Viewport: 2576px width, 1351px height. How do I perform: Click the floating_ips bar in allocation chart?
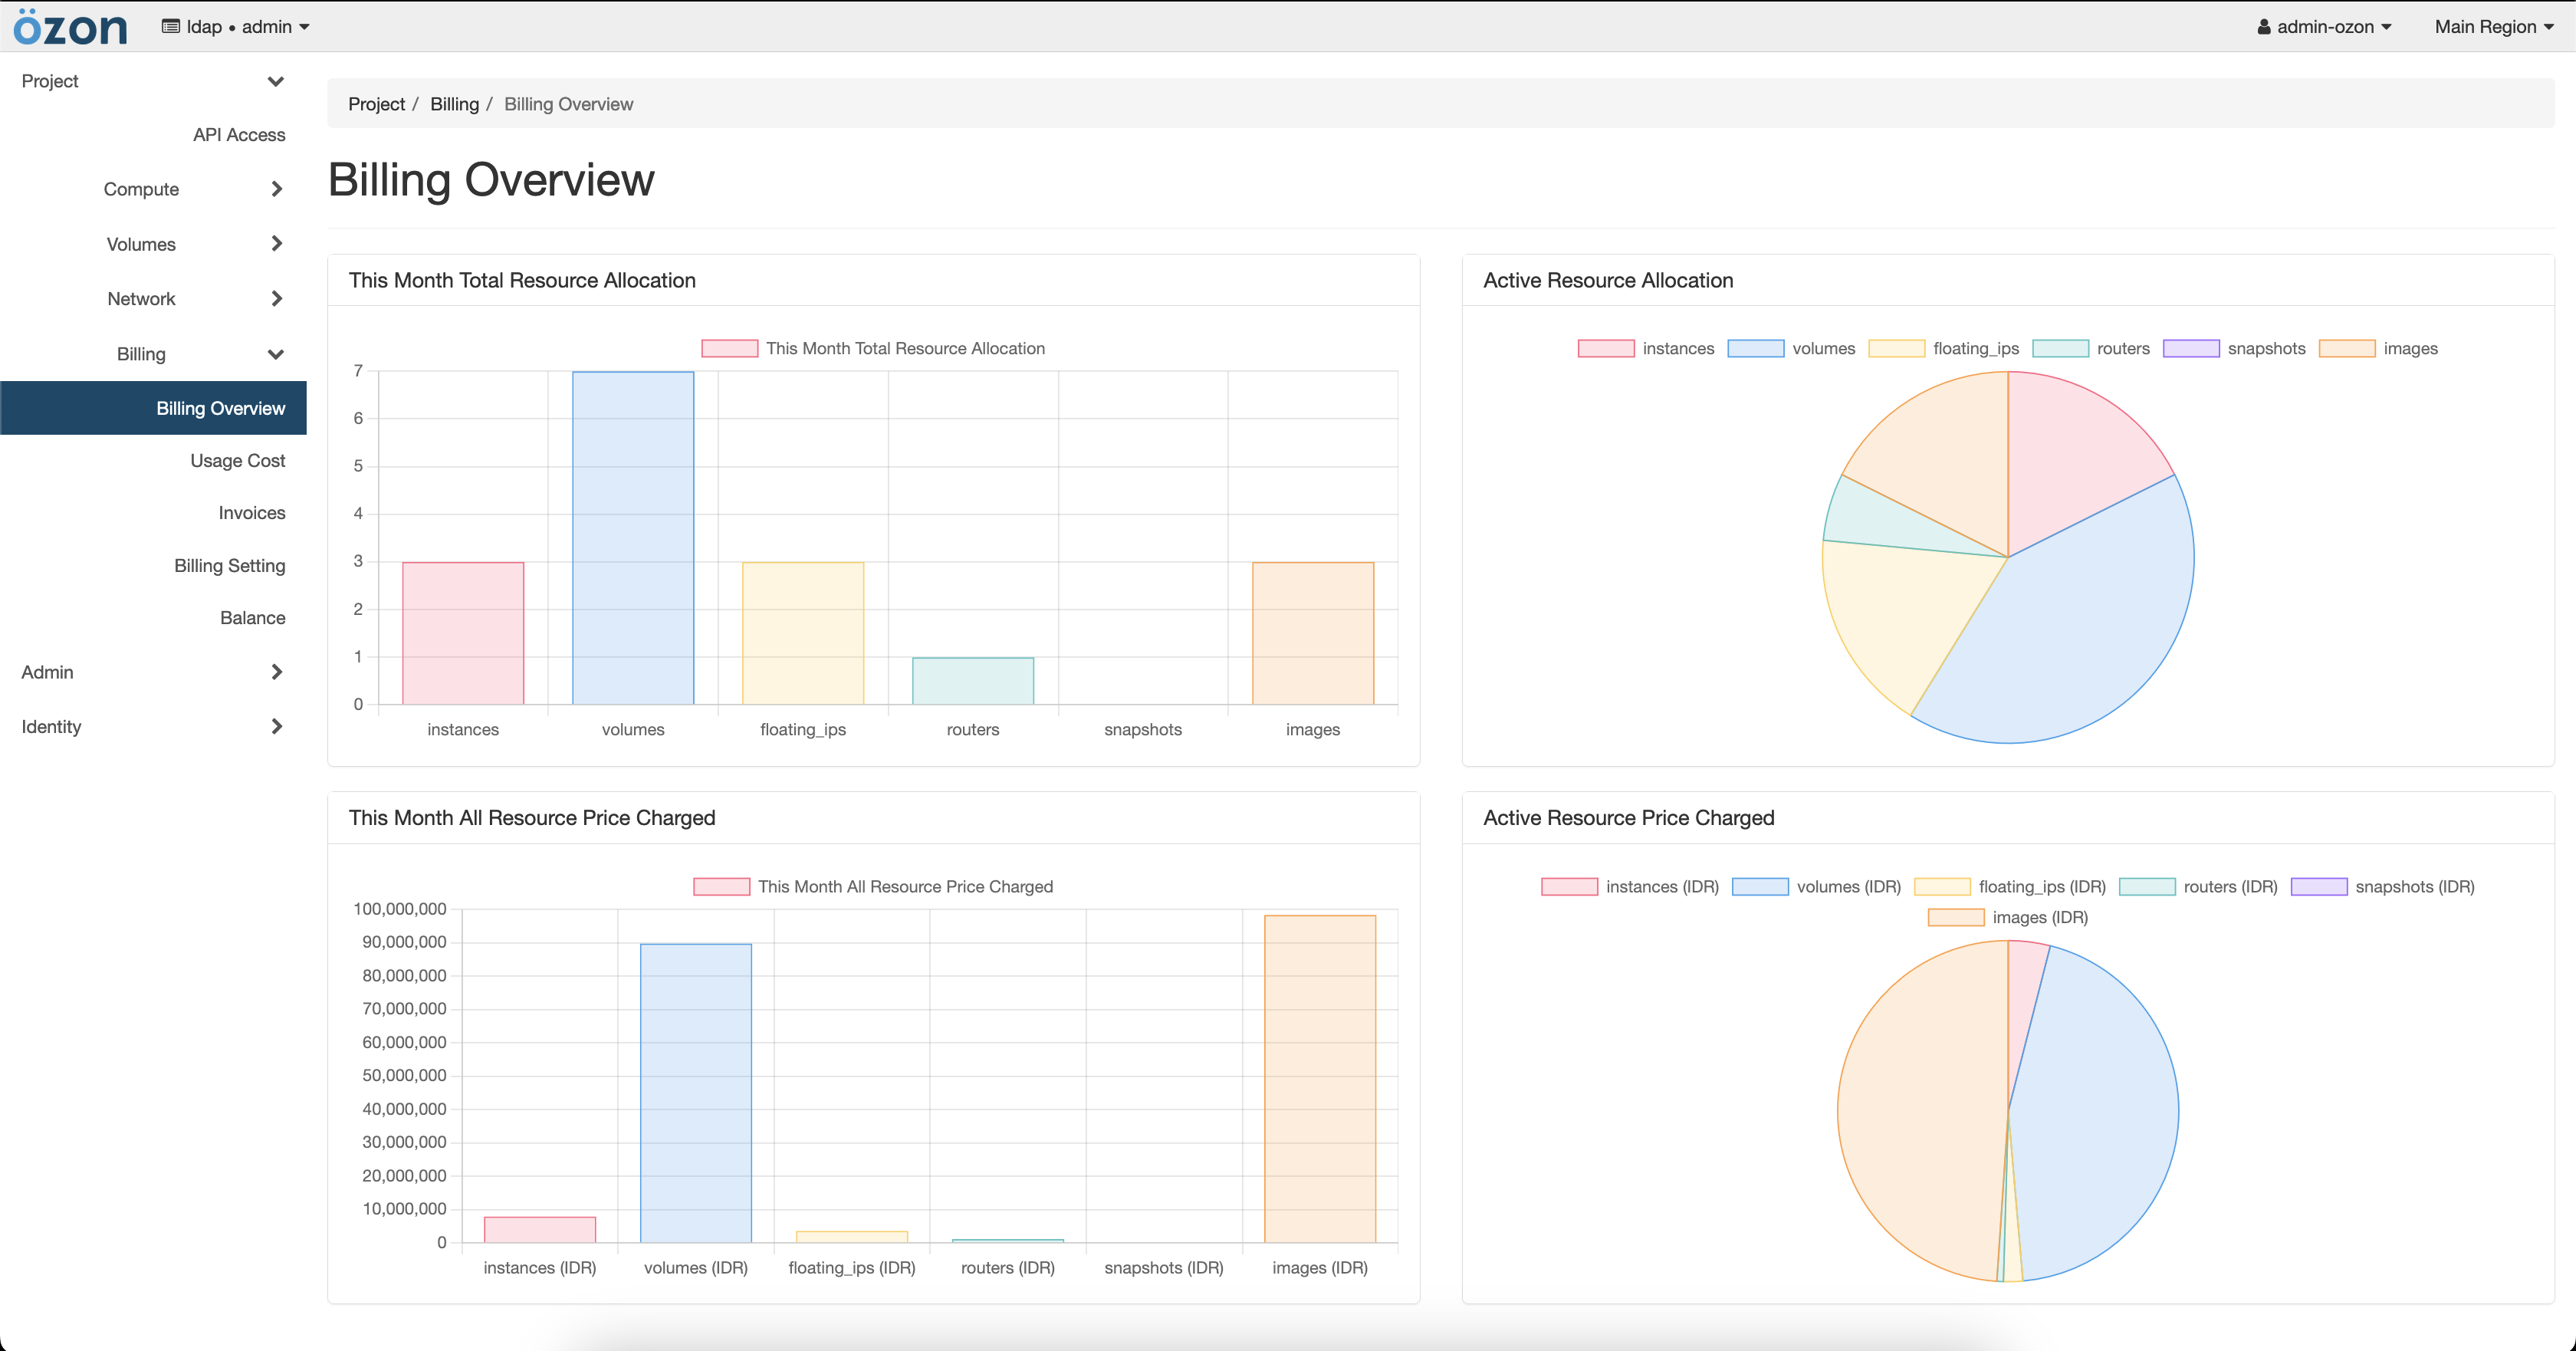[x=803, y=633]
